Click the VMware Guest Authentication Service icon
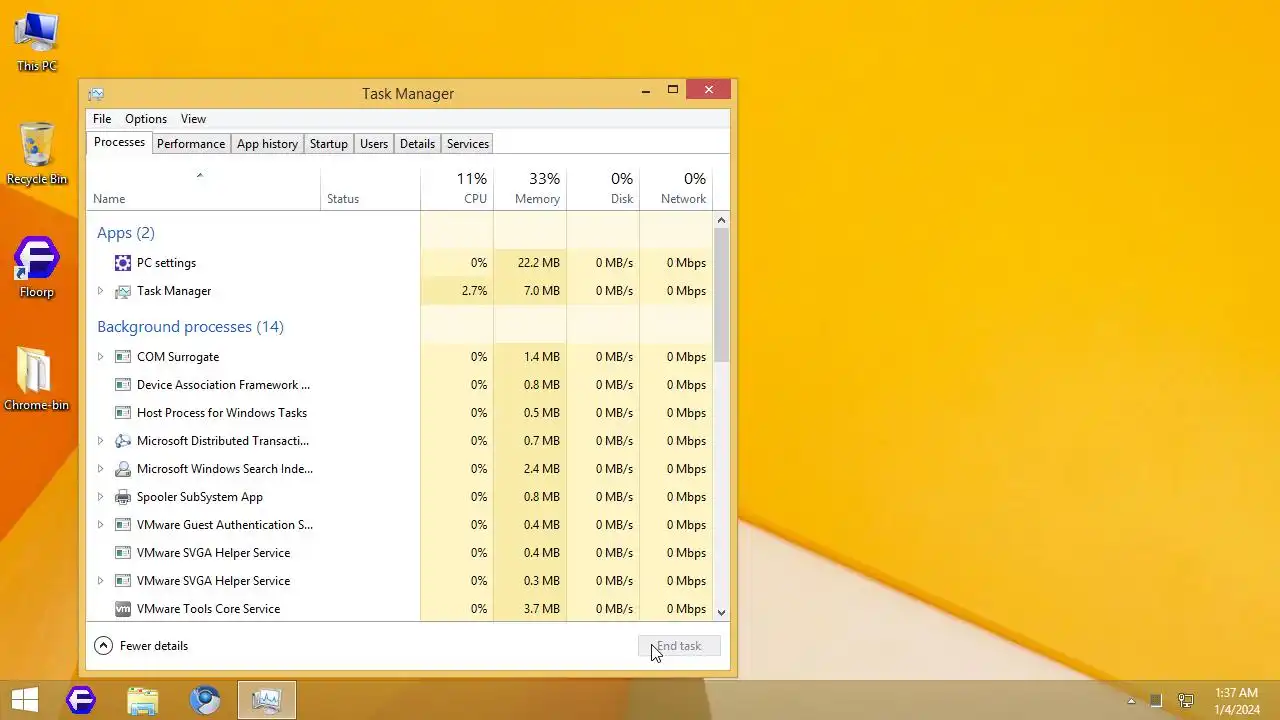Screen dimensions: 1280x720 click(123, 525)
